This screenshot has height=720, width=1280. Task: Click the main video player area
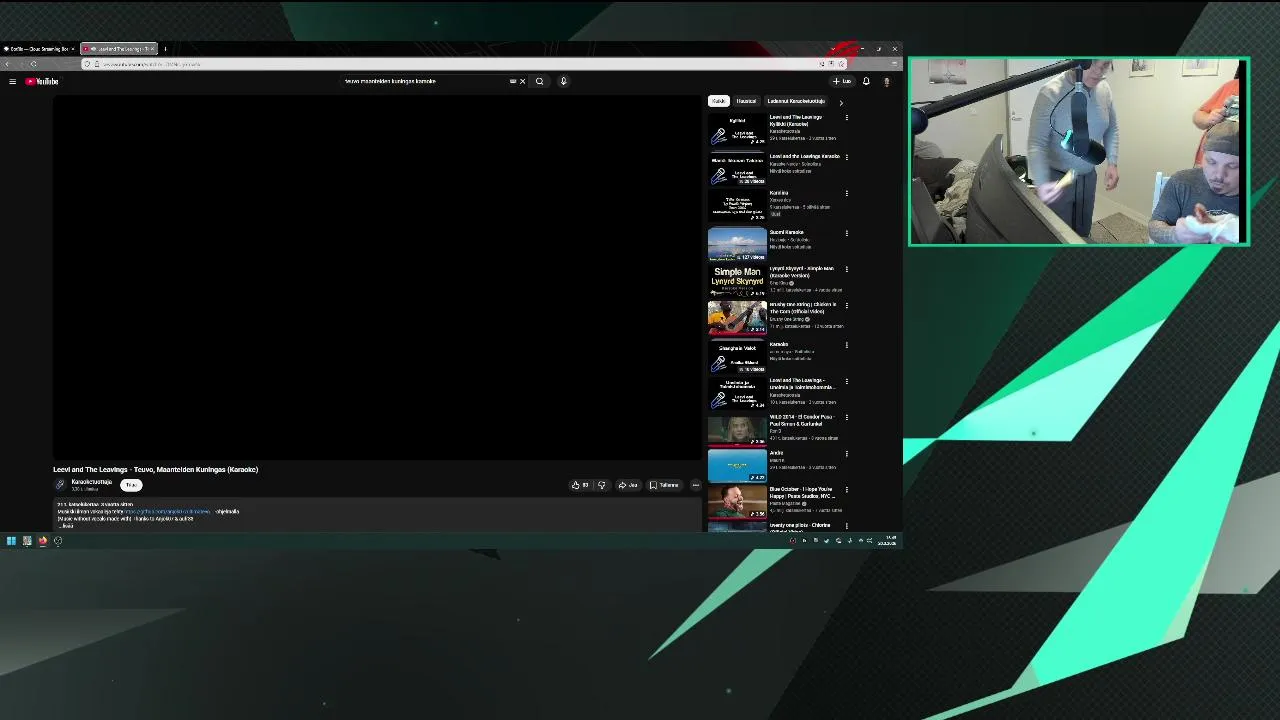(x=378, y=277)
